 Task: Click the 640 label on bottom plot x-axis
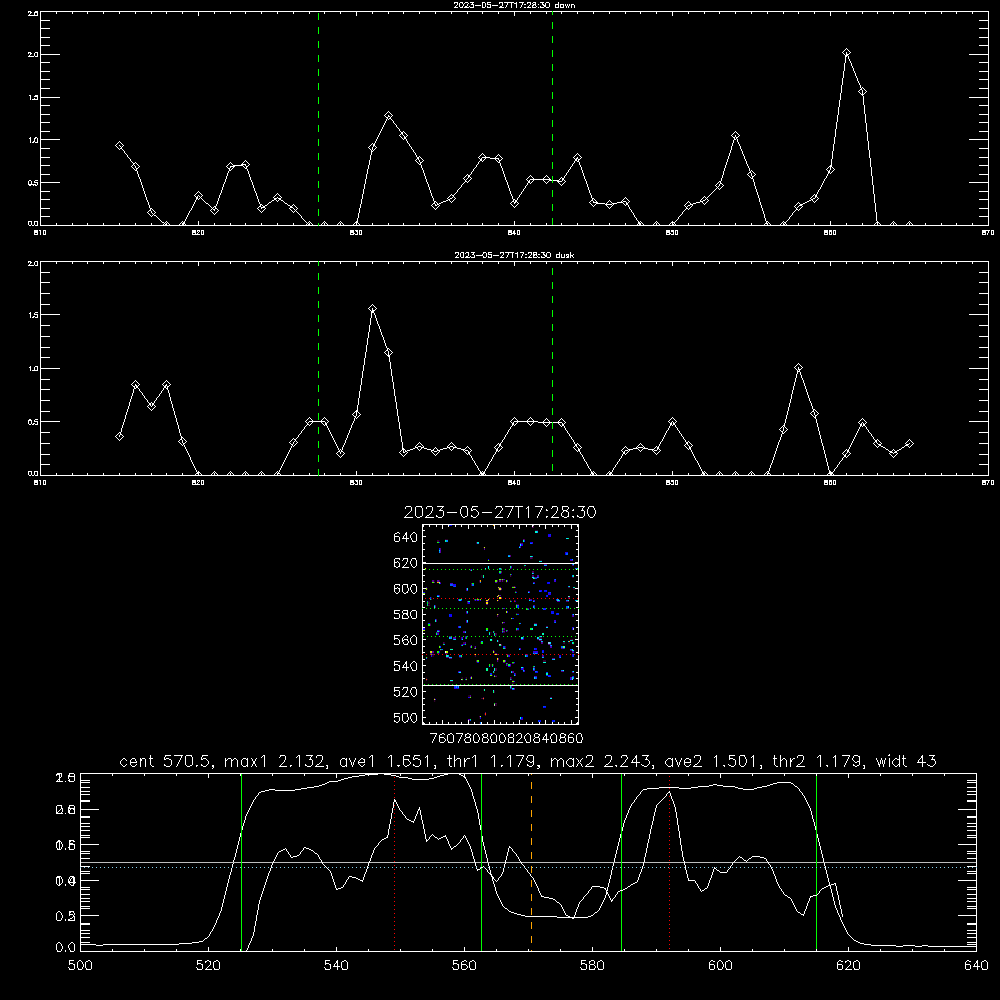point(976,966)
